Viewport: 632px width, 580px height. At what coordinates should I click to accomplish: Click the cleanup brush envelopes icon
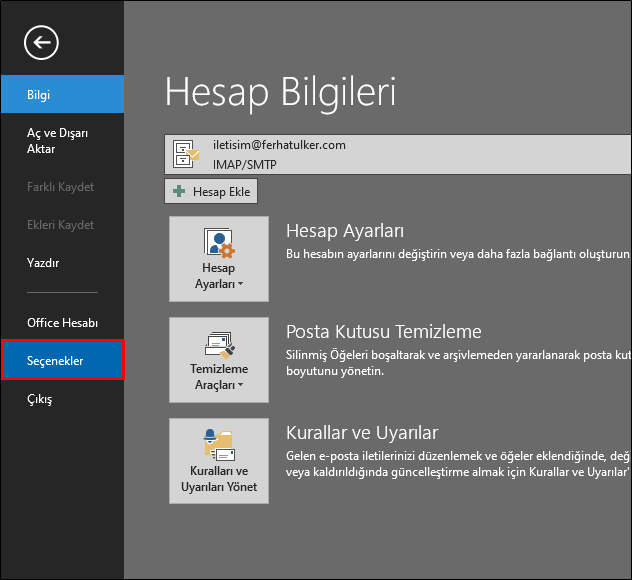click(x=220, y=345)
